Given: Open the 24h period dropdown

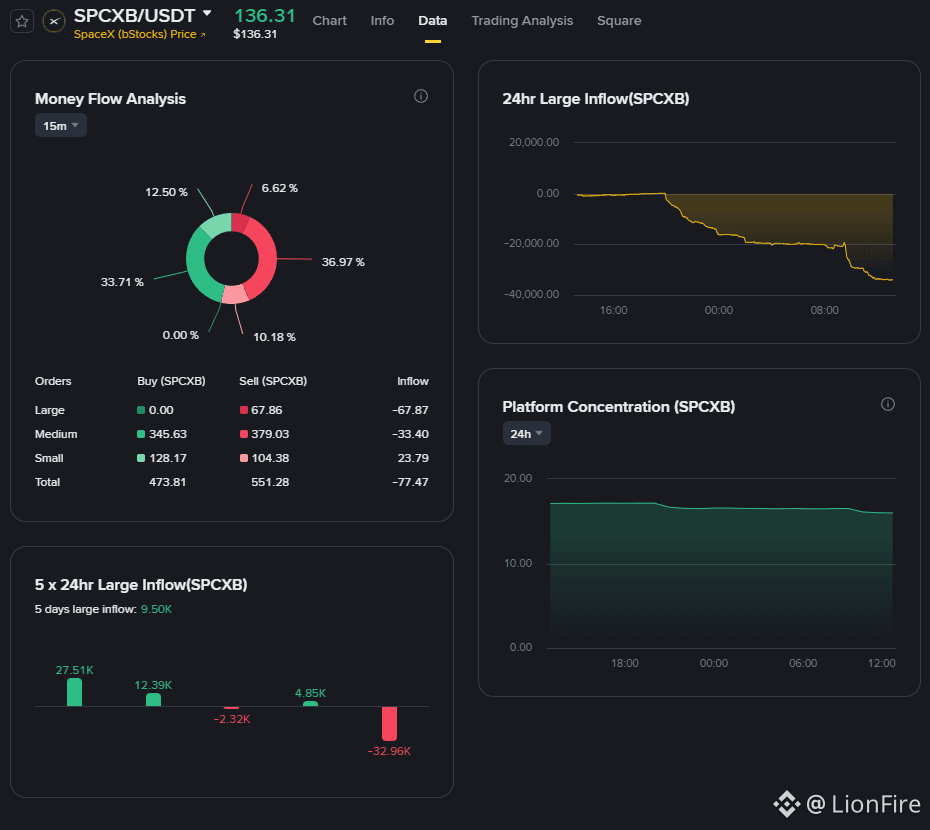Looking at the screenshot, I should (526, 434).
